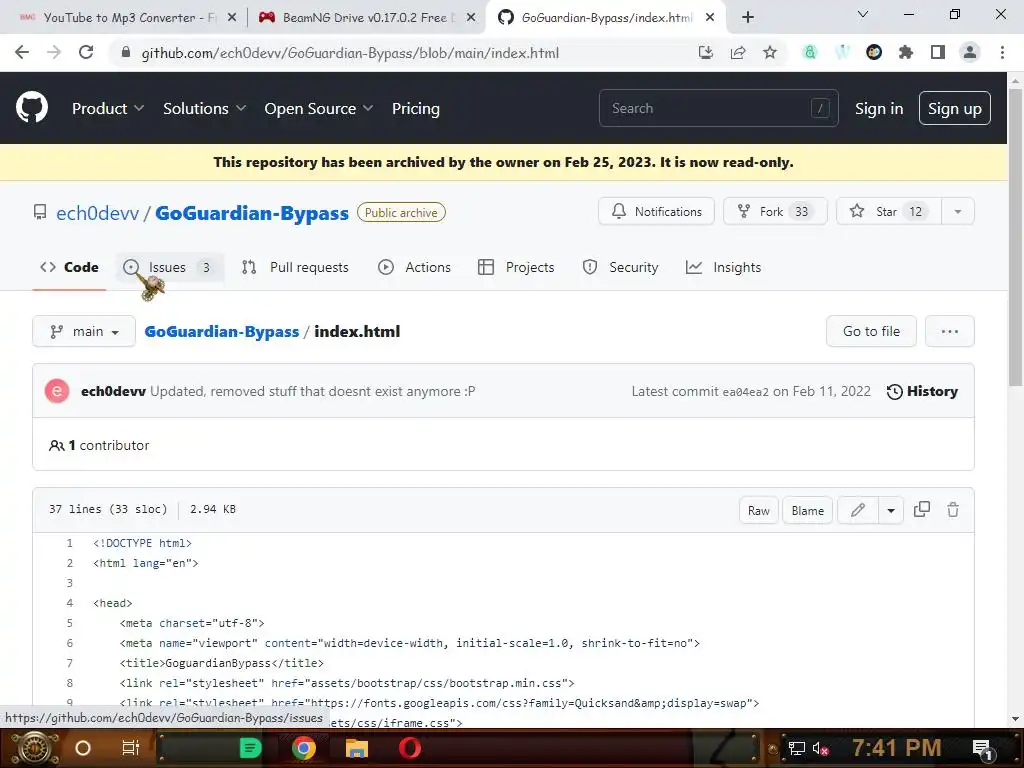1024x768 pixels.
Task: Expand the Product menu
Action: coord(108,108)
